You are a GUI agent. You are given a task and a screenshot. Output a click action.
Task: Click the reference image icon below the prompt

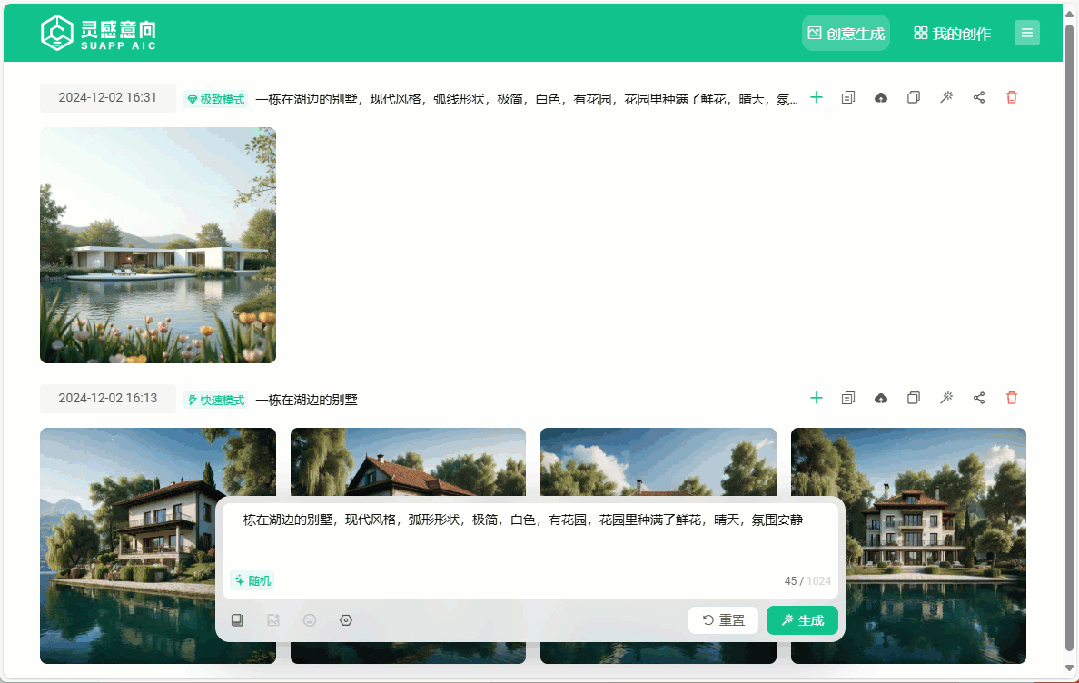pyautogui.click(x=273, y=620)
